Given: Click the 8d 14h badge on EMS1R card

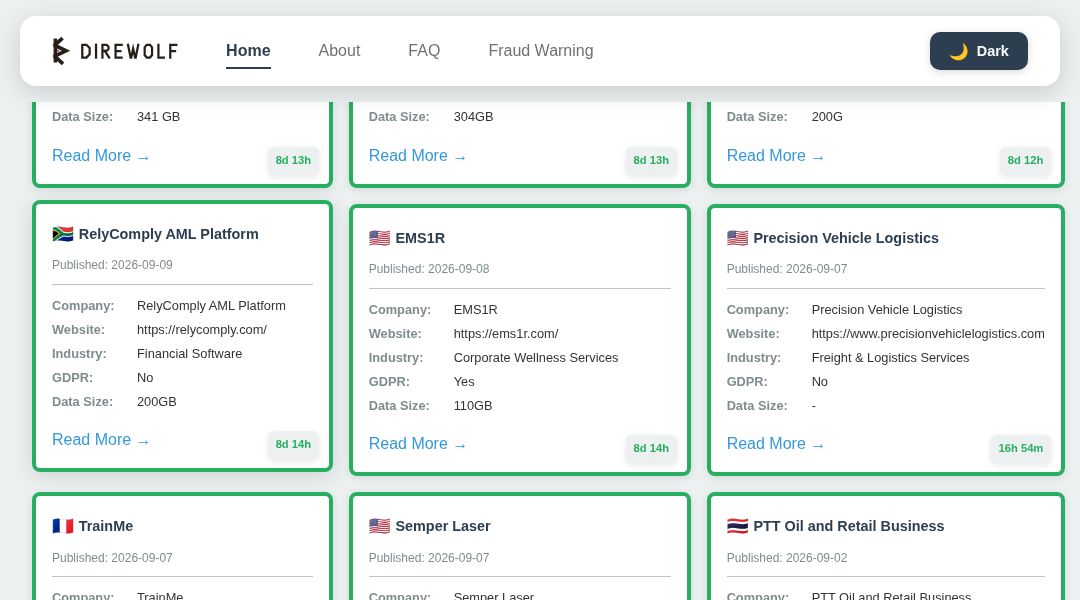Looking at the screenshot, I should click(651, 448).
